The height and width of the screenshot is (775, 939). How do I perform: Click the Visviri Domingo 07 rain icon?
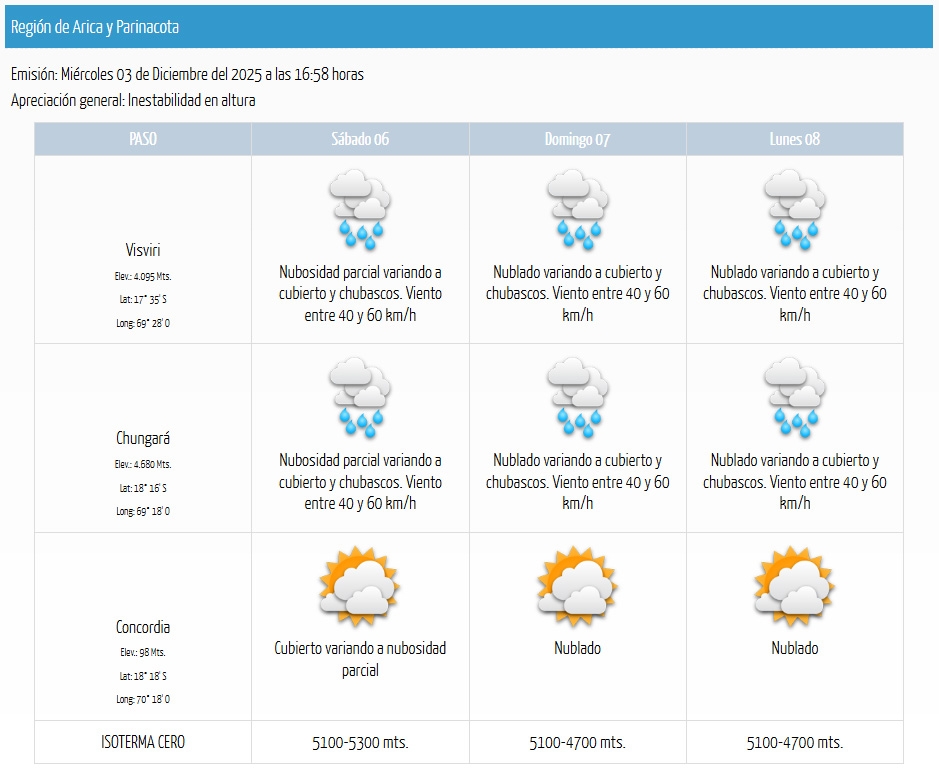click(577, 209)
